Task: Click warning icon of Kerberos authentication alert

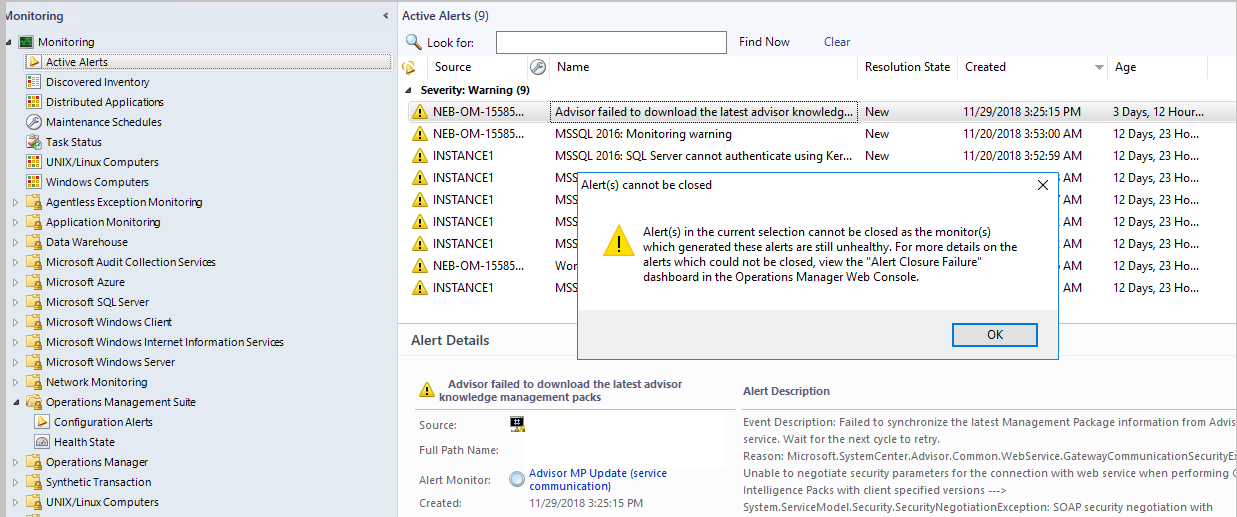Action: click(x=420, y=156)
